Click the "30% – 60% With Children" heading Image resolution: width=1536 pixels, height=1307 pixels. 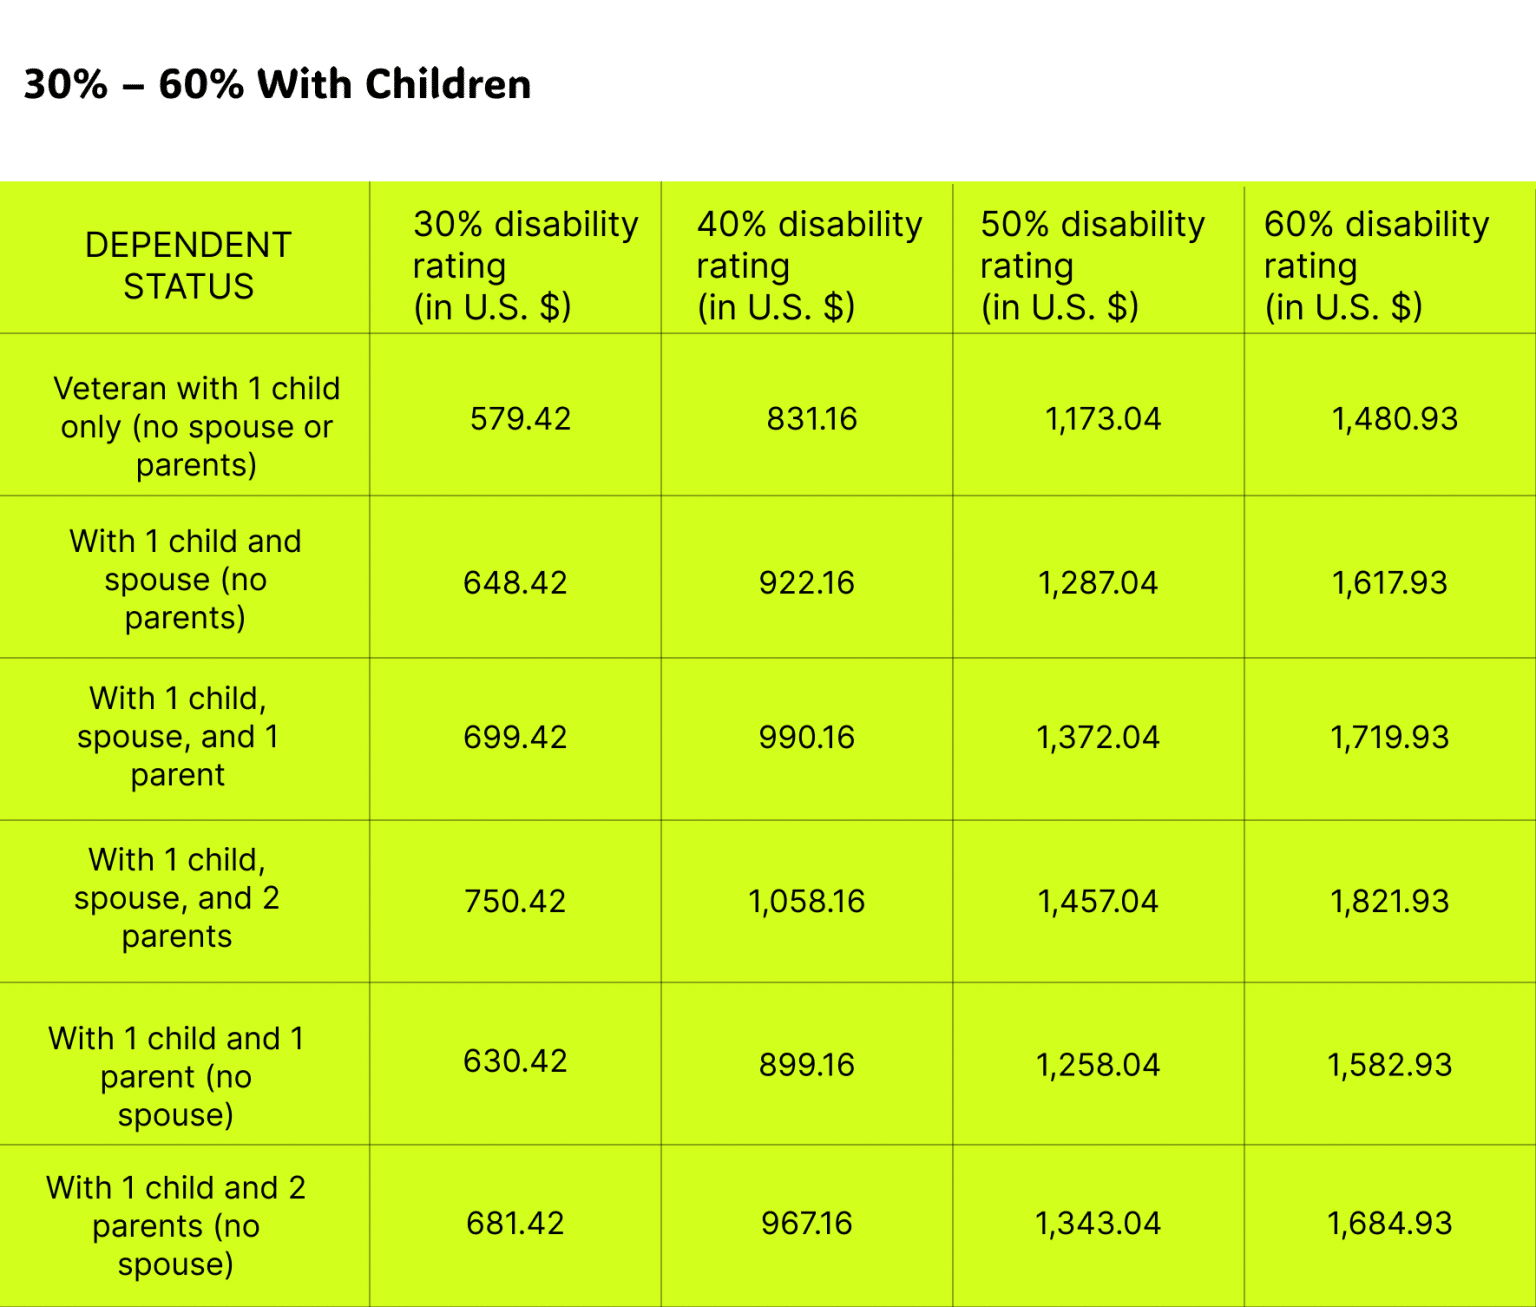pyautogui.click(x=277, y=85)
